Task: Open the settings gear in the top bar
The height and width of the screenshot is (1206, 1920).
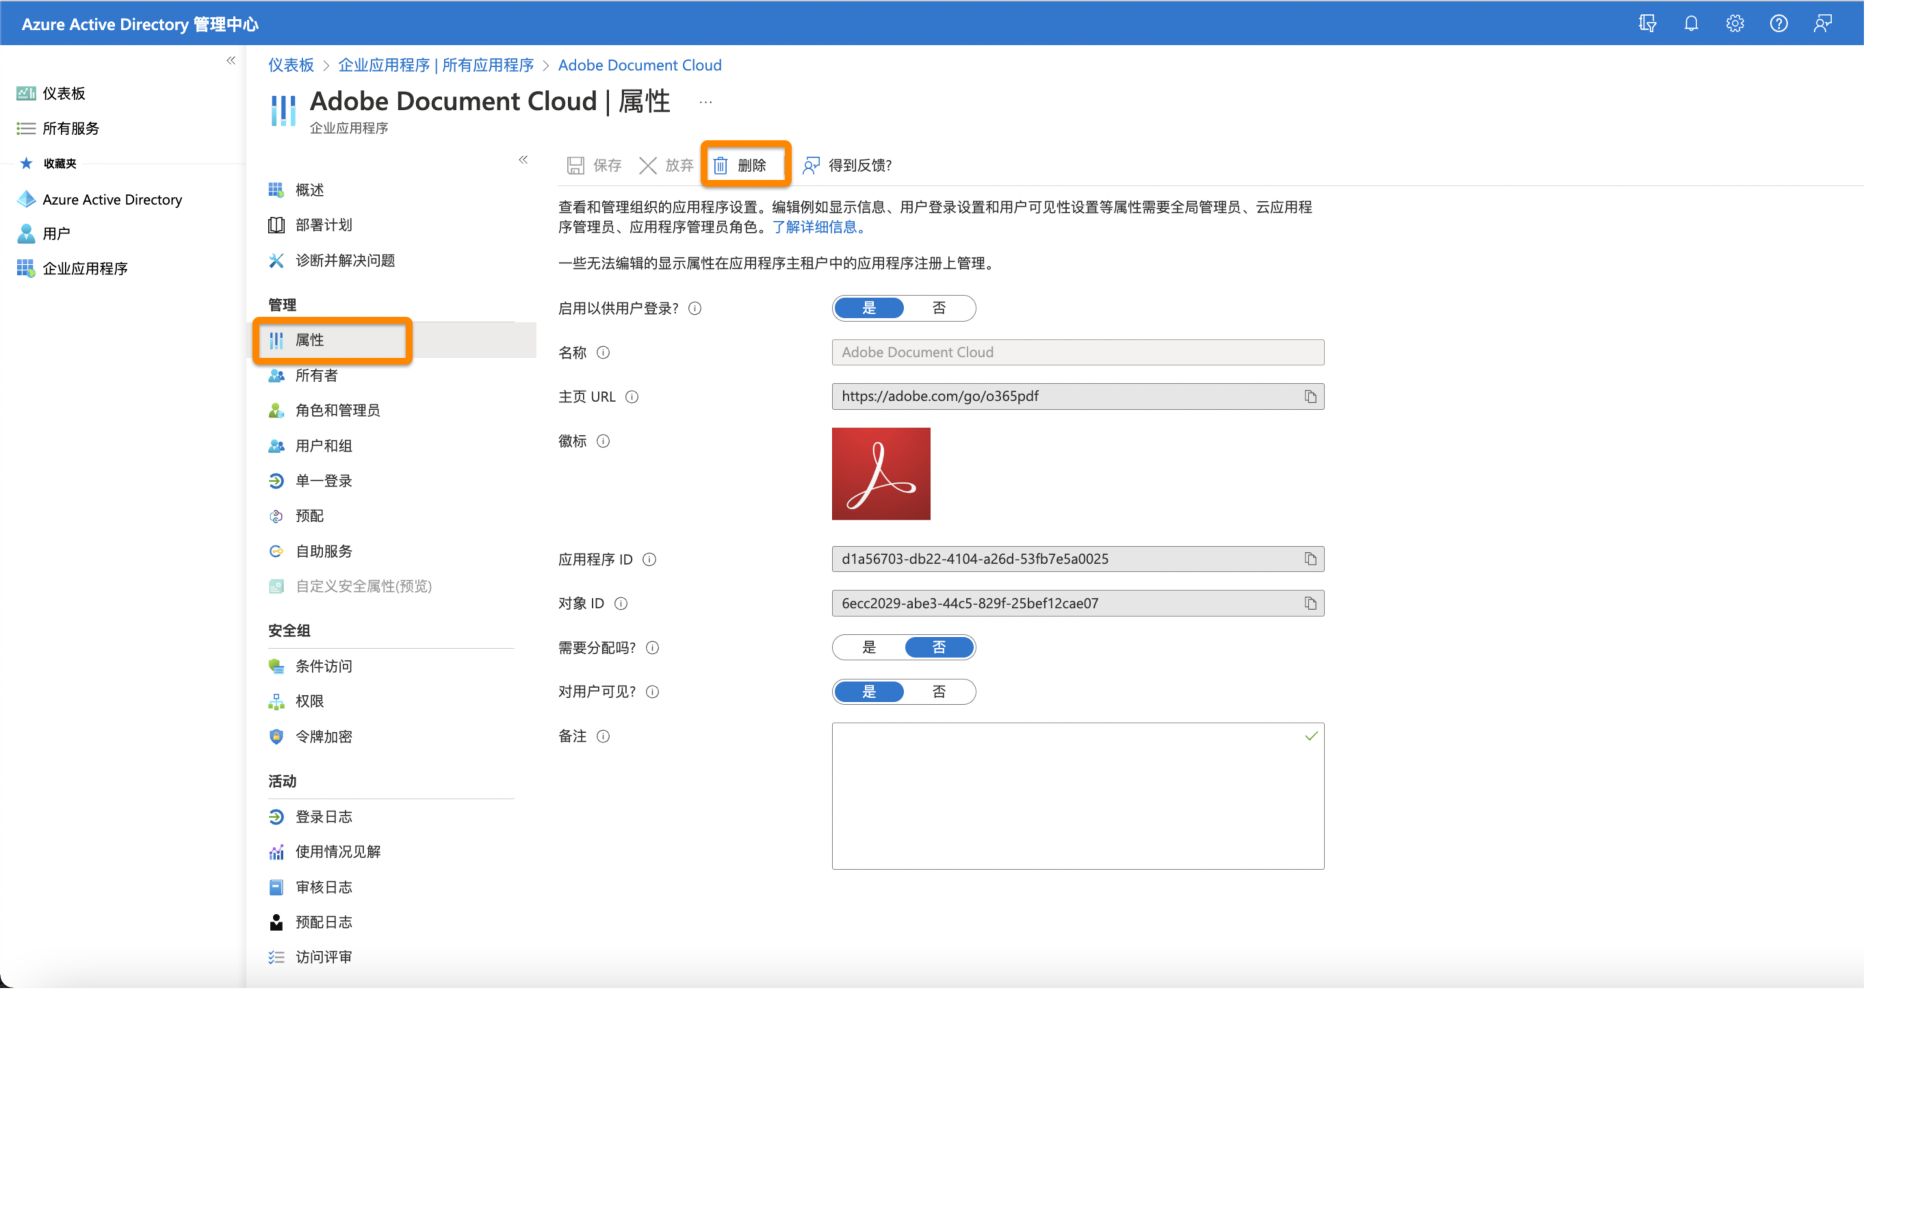Action: [x=1735, y=23]
